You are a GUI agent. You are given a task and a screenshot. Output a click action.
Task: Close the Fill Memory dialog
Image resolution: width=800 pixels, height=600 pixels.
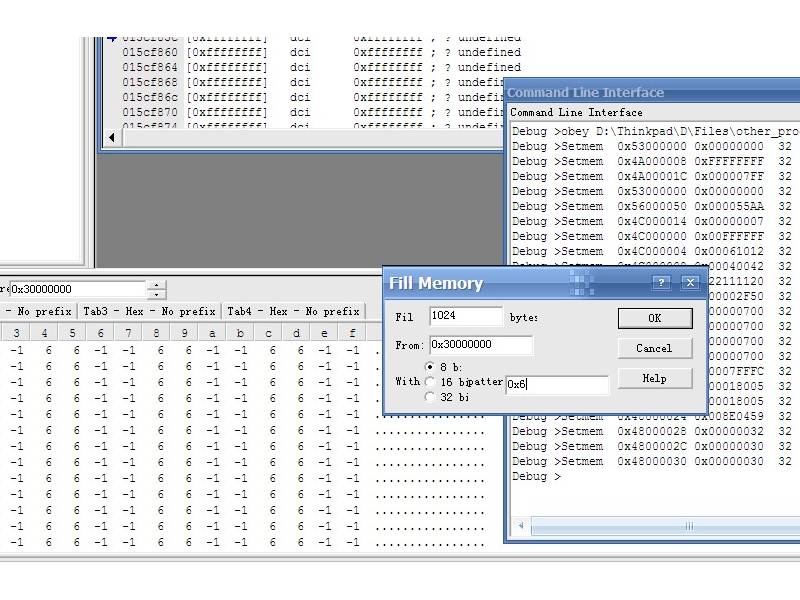(x=689, y=283)
